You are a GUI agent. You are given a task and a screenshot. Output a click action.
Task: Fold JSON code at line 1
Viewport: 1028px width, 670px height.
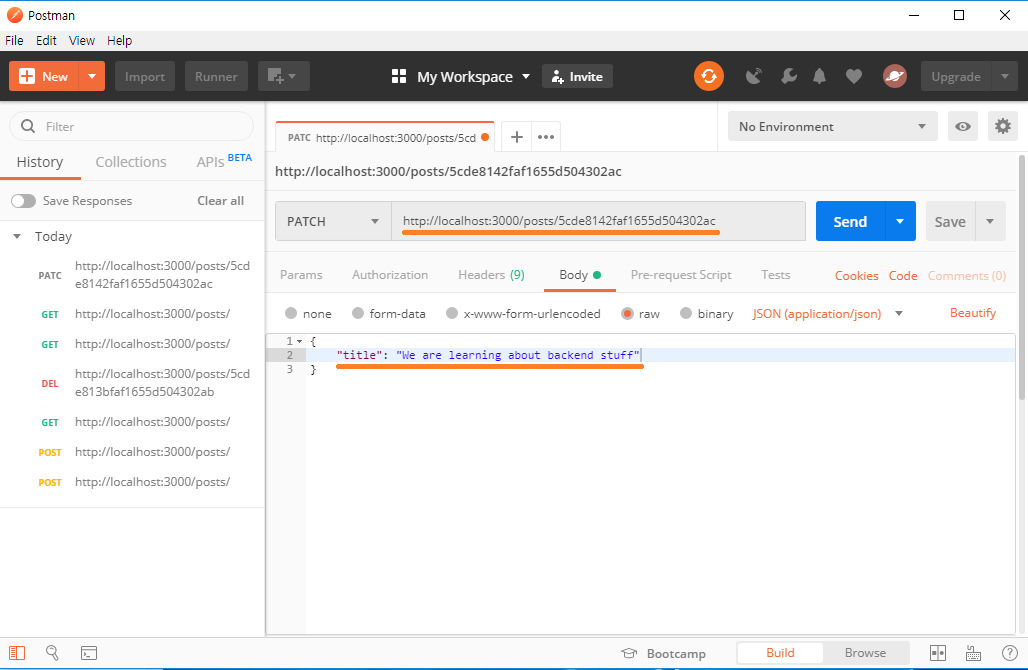(300, 342)
